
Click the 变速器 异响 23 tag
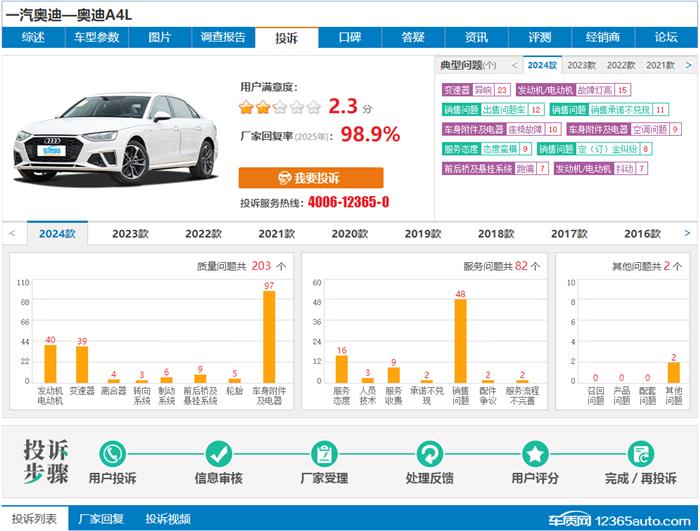476,90
